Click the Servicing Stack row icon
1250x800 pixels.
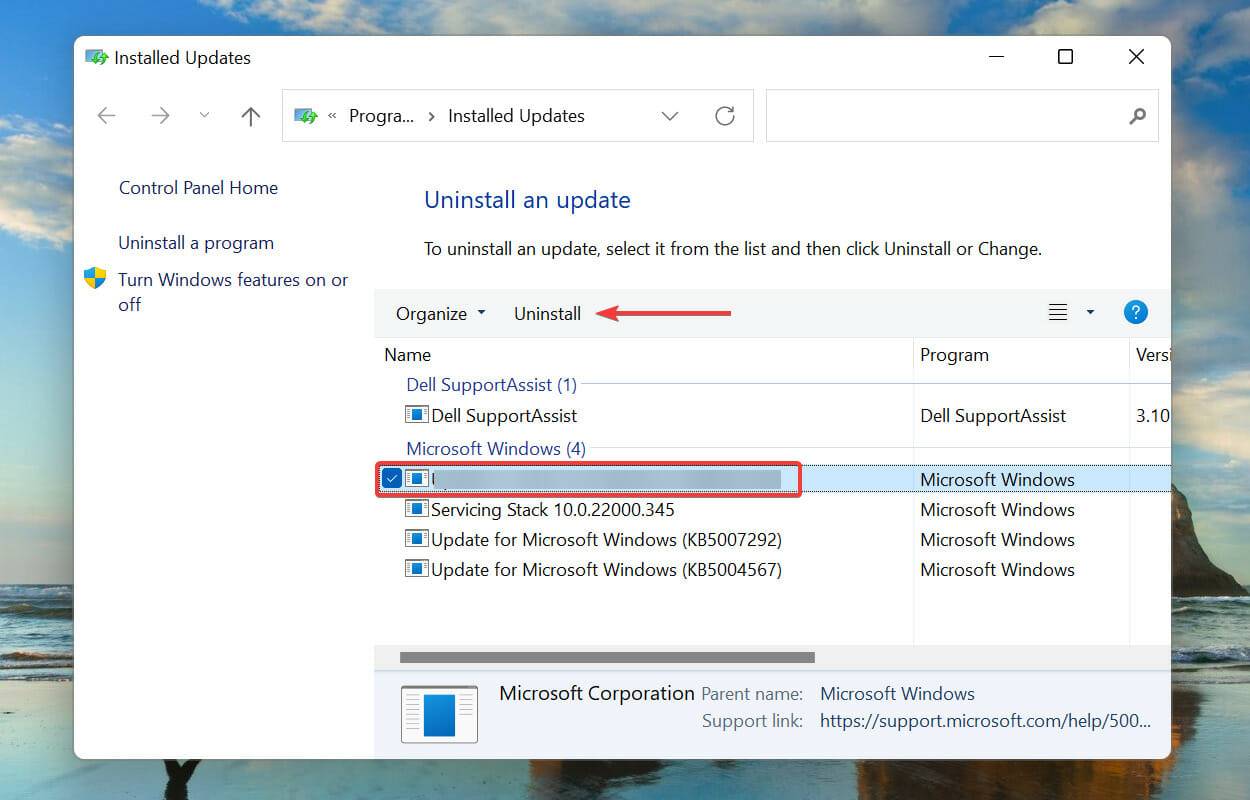(x=416, y=509)
